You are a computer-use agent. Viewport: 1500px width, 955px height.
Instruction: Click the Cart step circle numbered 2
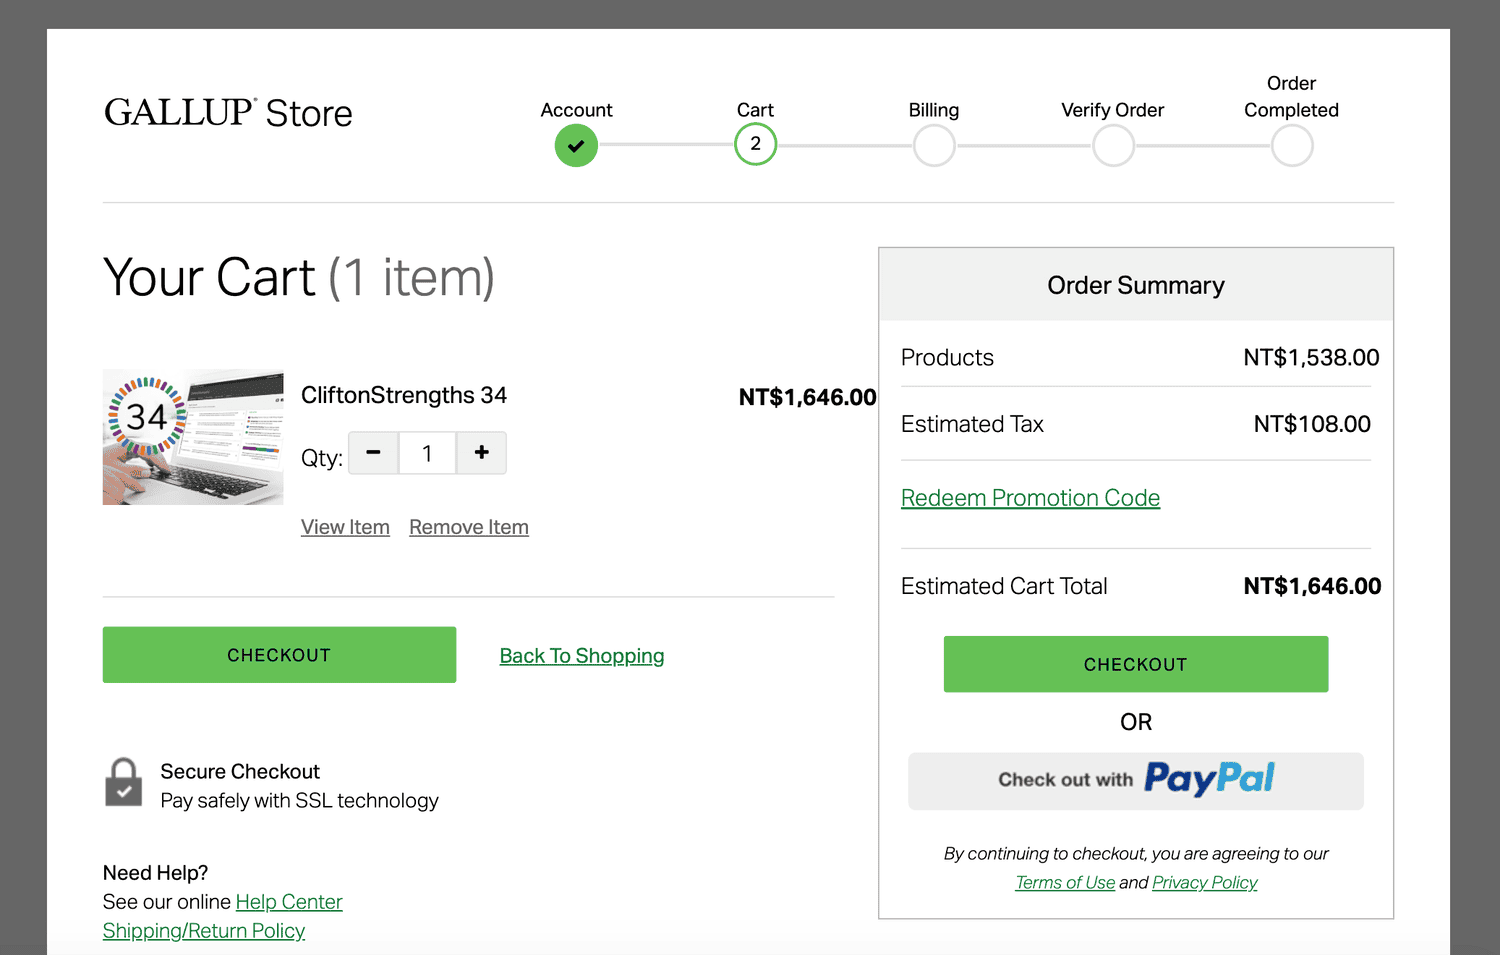pos(755,144)
